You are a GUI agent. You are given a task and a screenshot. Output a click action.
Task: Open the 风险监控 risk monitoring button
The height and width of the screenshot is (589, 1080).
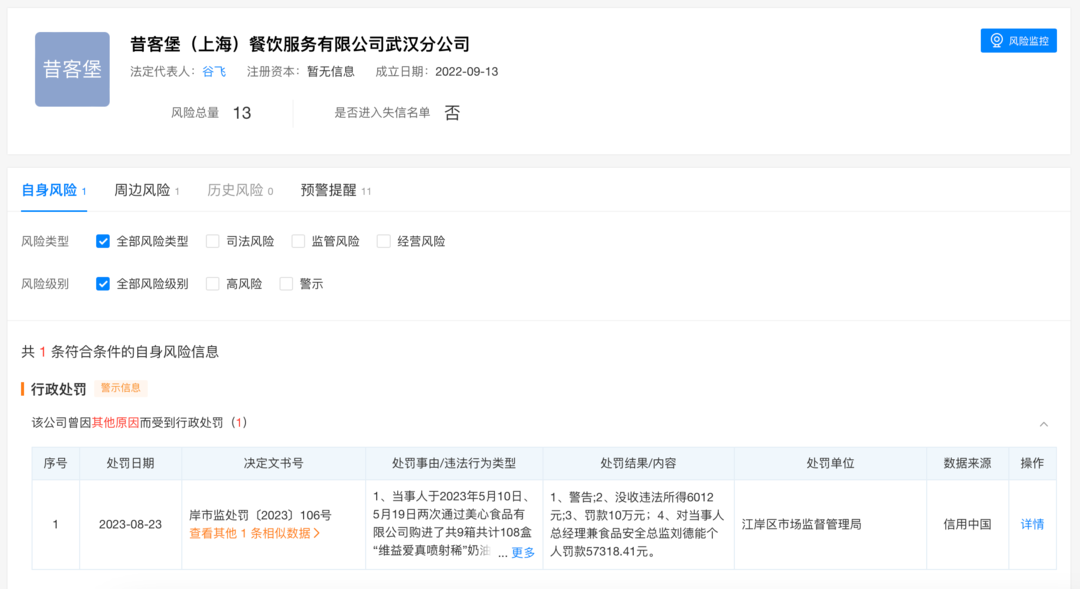tap(1018, 41)
